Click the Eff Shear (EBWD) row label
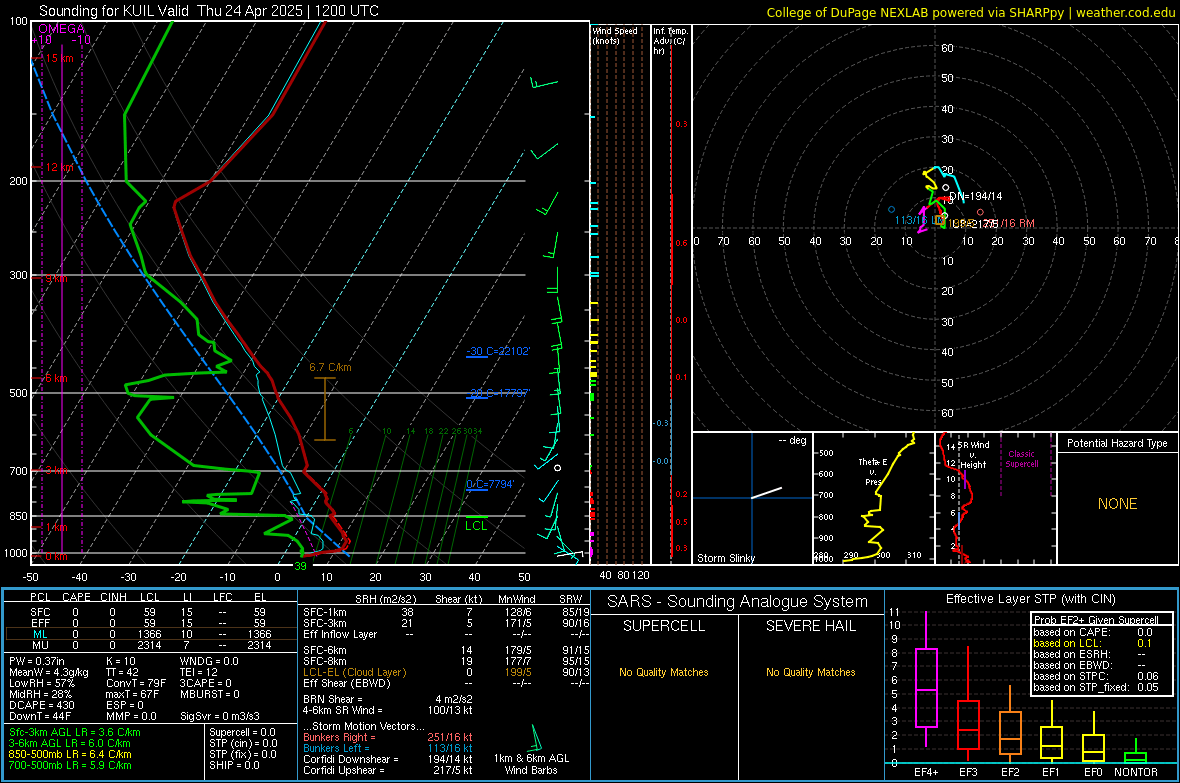This screenshot has height=783, width=1180. pos(346,683)
